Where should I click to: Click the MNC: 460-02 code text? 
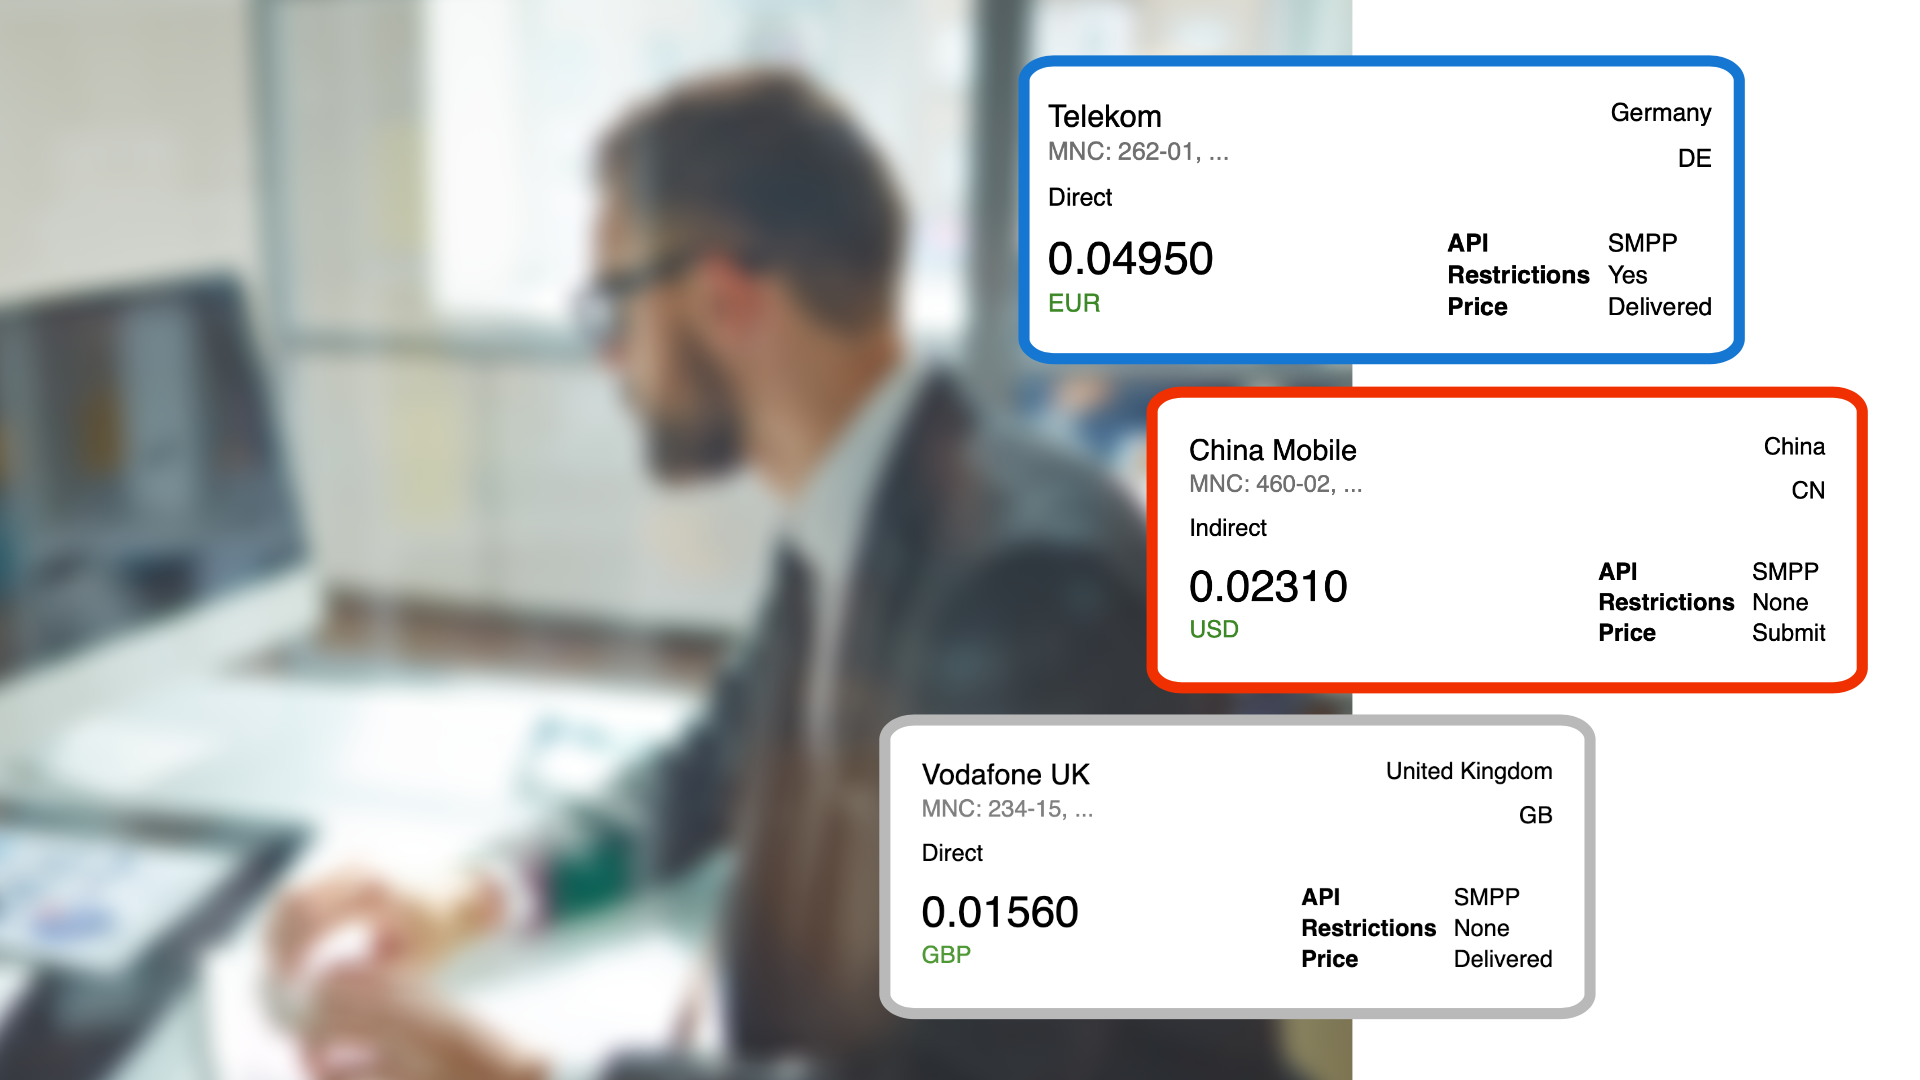1275,484
